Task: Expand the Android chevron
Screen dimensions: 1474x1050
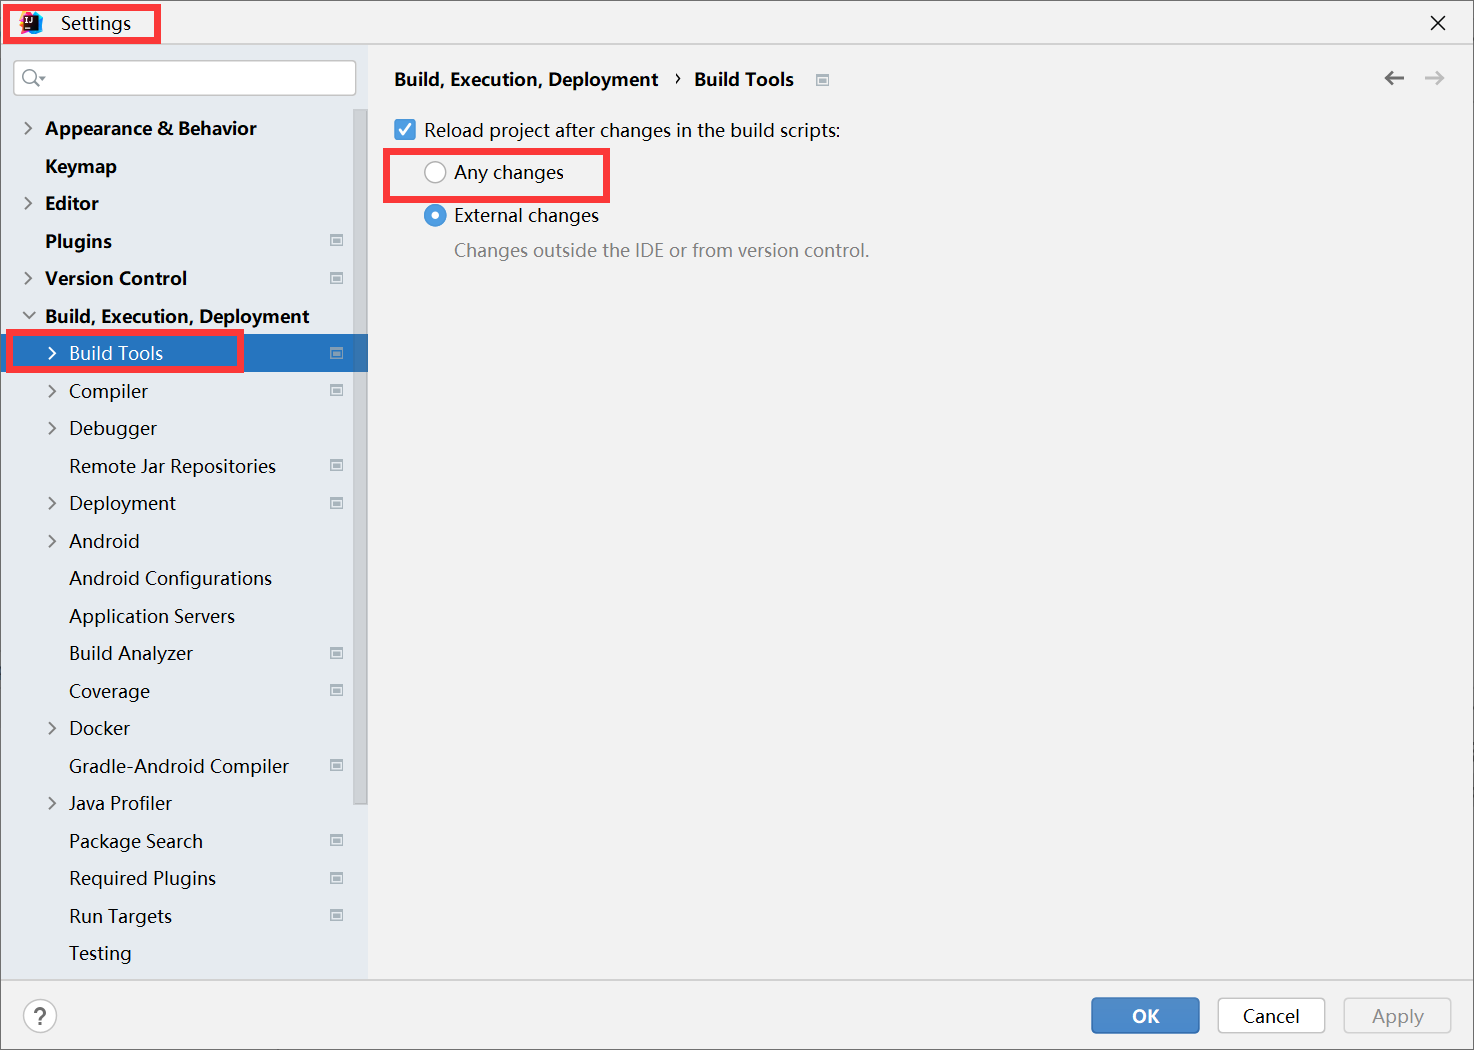Action: click(x=52, y=541)
